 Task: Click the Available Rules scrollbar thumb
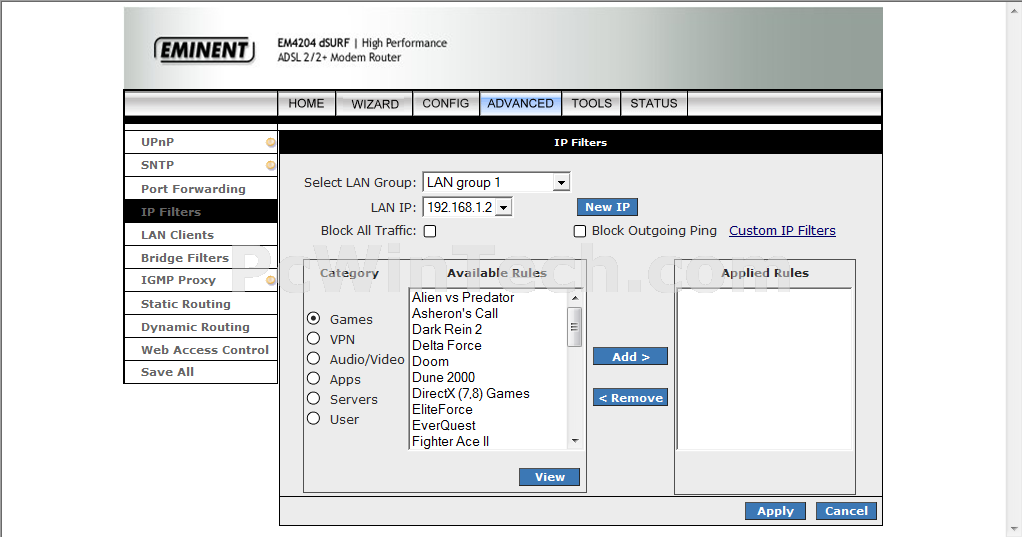tap(575, 327)
